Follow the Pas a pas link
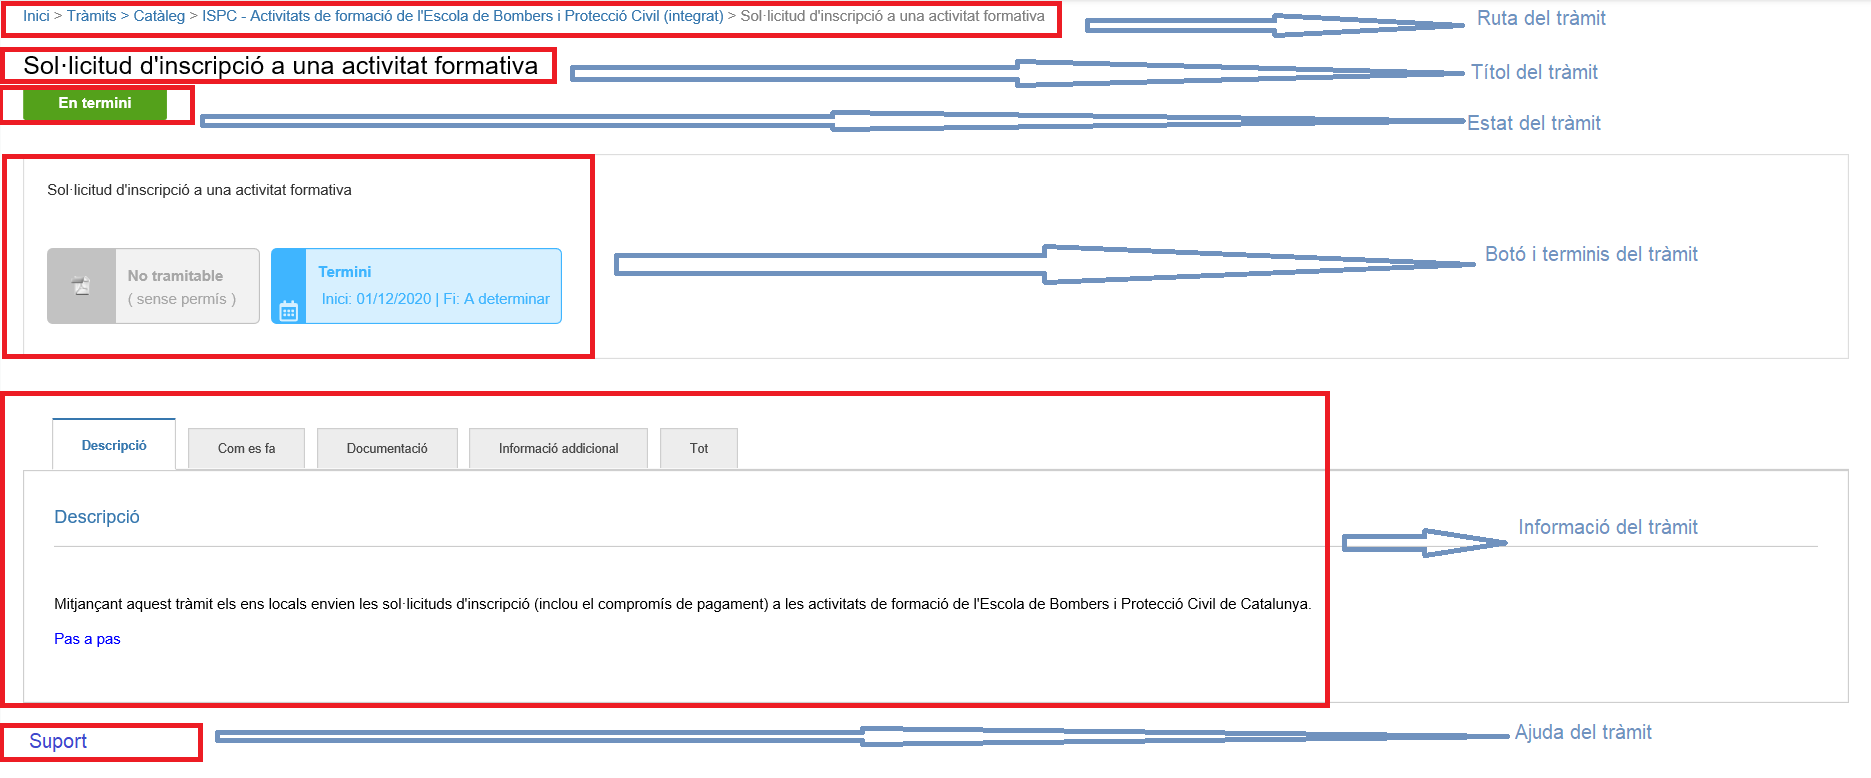 [87, 639]
